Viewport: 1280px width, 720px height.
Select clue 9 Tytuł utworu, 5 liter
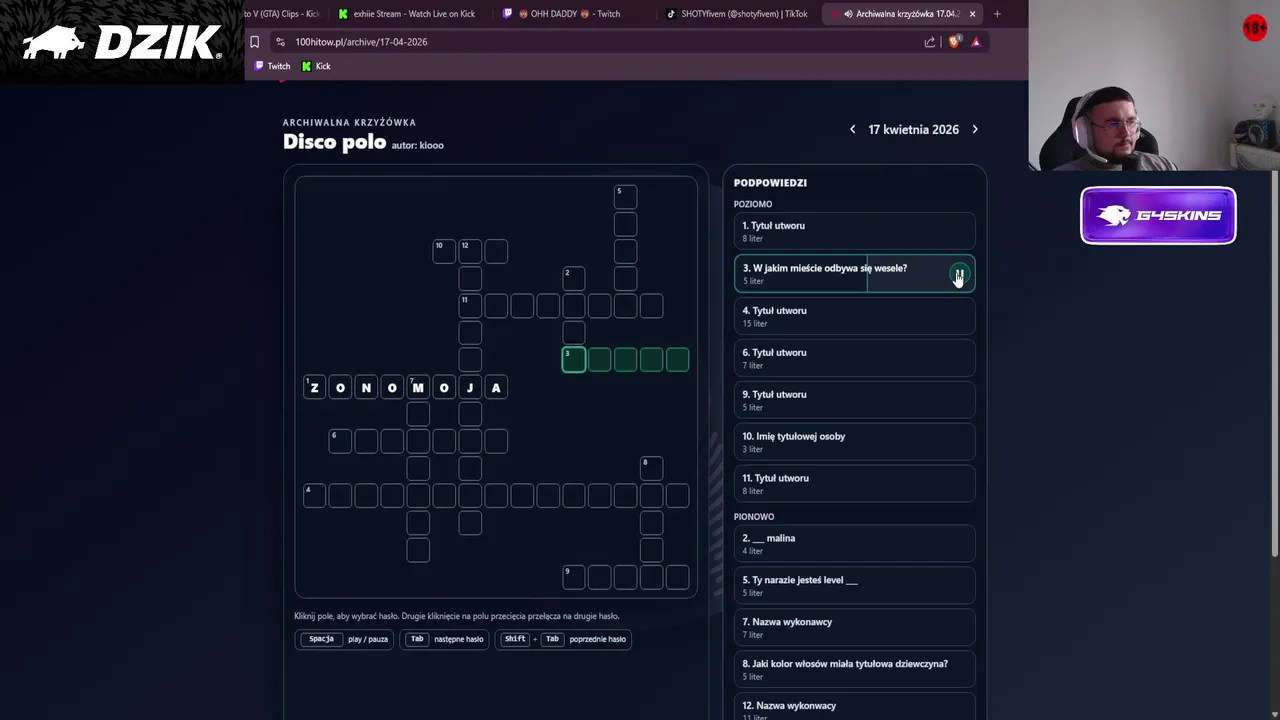855,400
